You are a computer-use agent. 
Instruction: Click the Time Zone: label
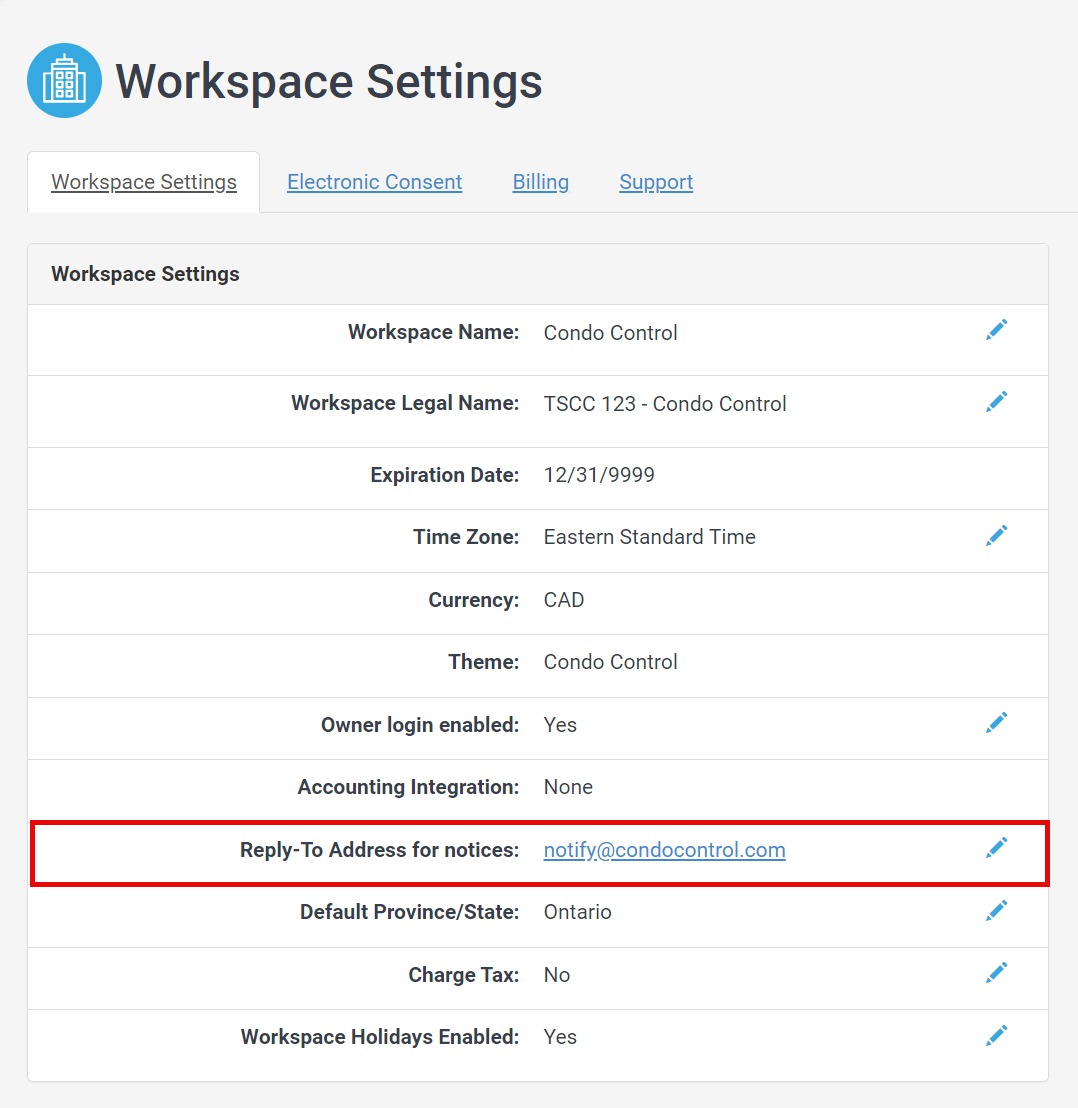[x=466, y=537]
